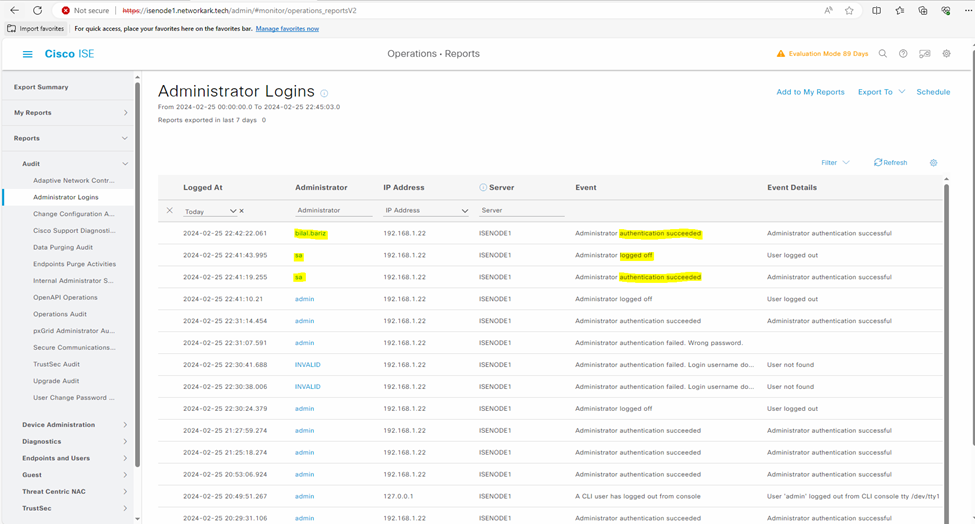Refresh the Administrator Logins report
This screenshot has height=524, width=975.
click(890, 163)
